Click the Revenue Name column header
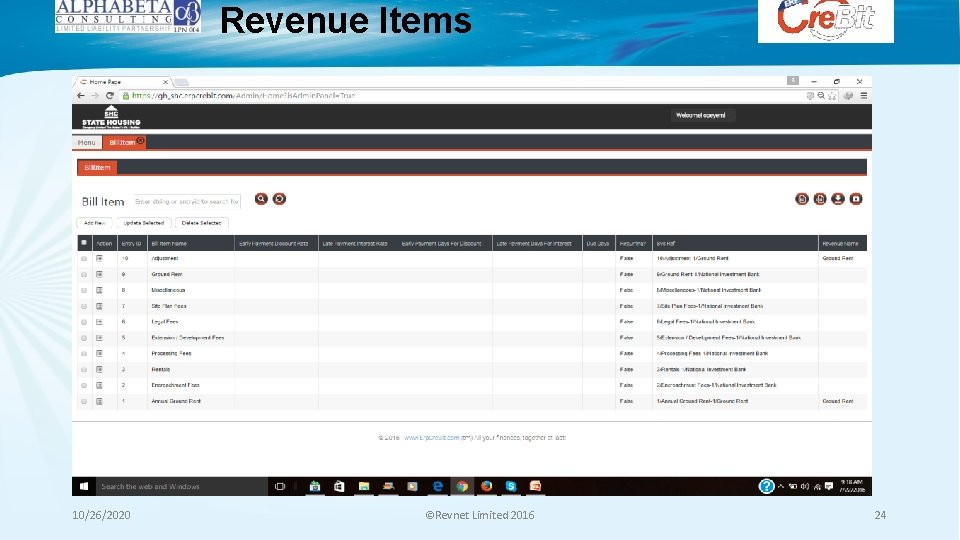Image resolution: width=960 pixels, height=540 pixels. (841, 244)
